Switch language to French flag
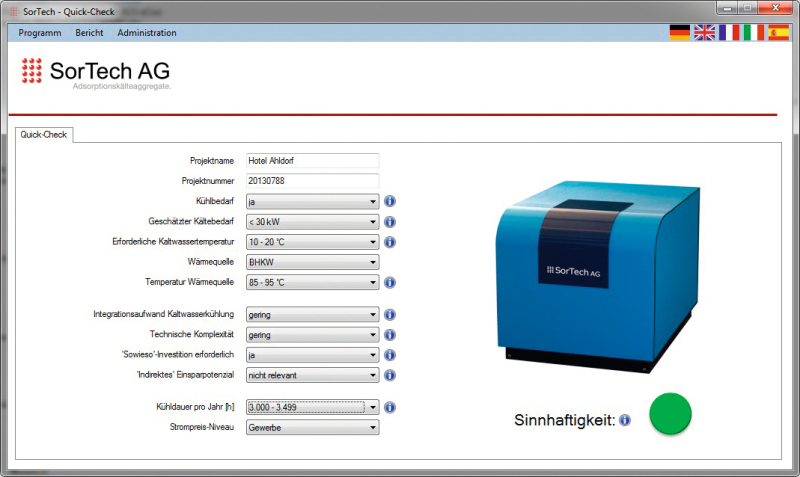800x477 pixels. 729,33
